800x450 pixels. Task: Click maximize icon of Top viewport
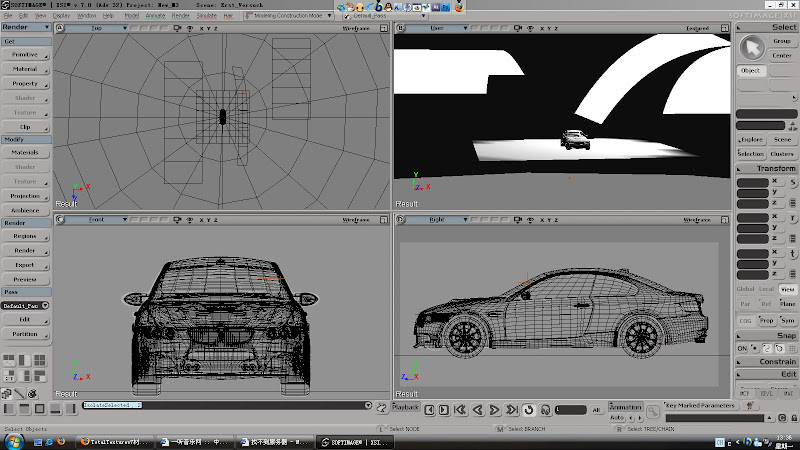[384, 29]
